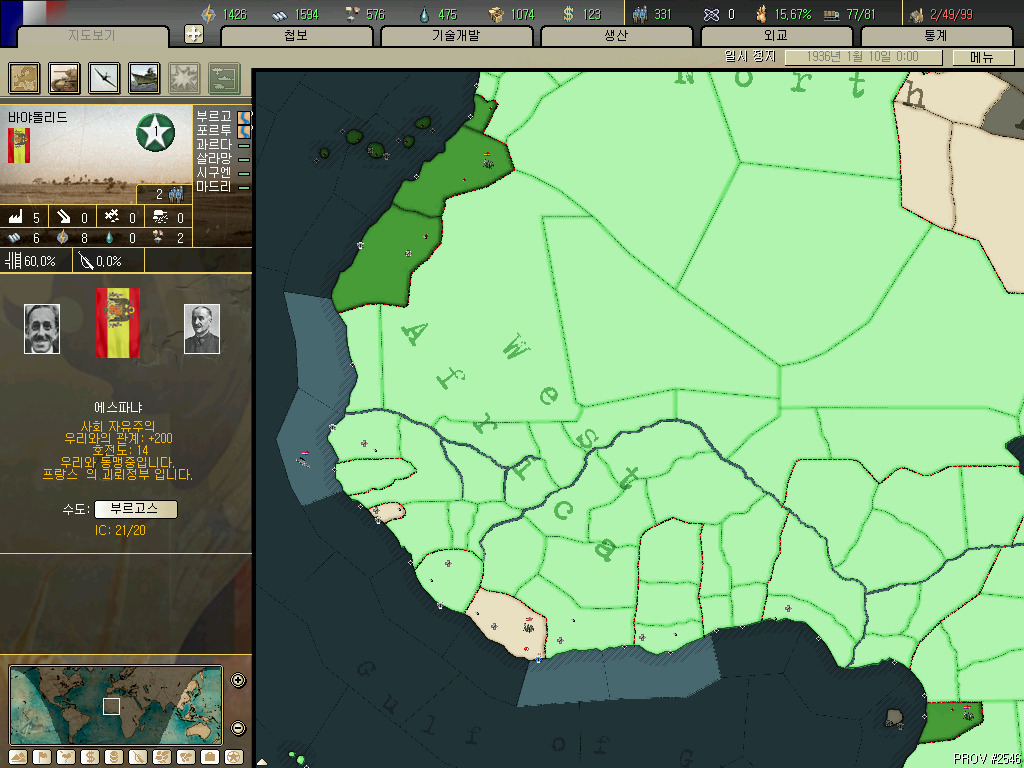
Task: Switch to region map mode icon
Action: [161, 757]
